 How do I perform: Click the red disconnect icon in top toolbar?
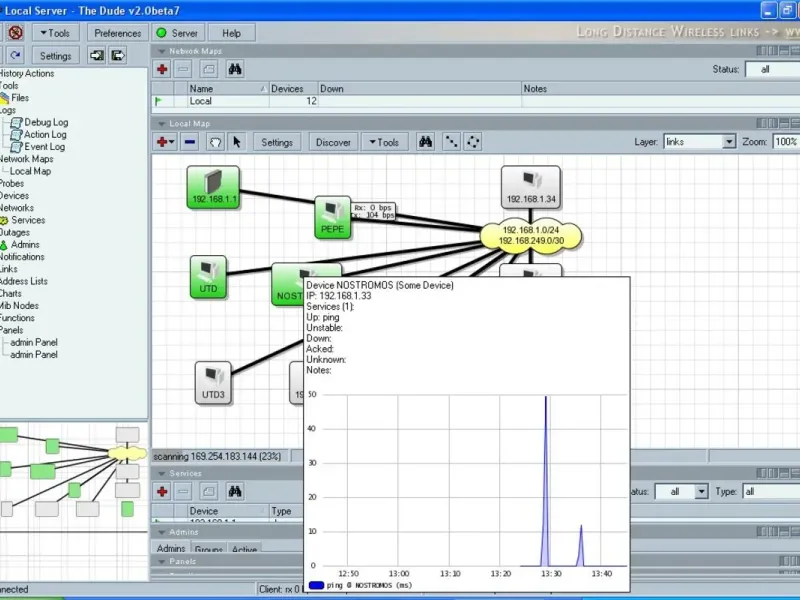[x=15, y=33]
